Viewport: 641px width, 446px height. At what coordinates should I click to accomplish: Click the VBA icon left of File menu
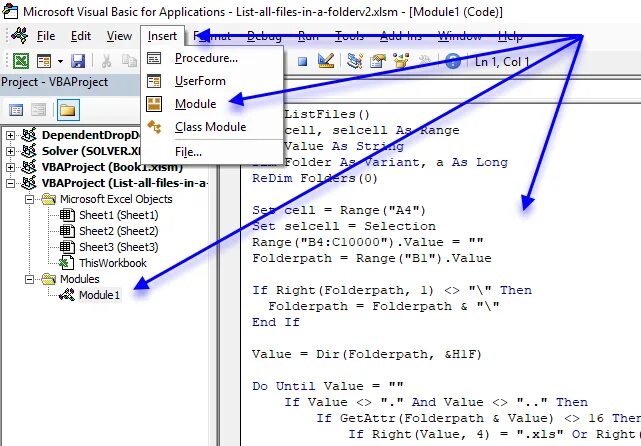point(20,36)
